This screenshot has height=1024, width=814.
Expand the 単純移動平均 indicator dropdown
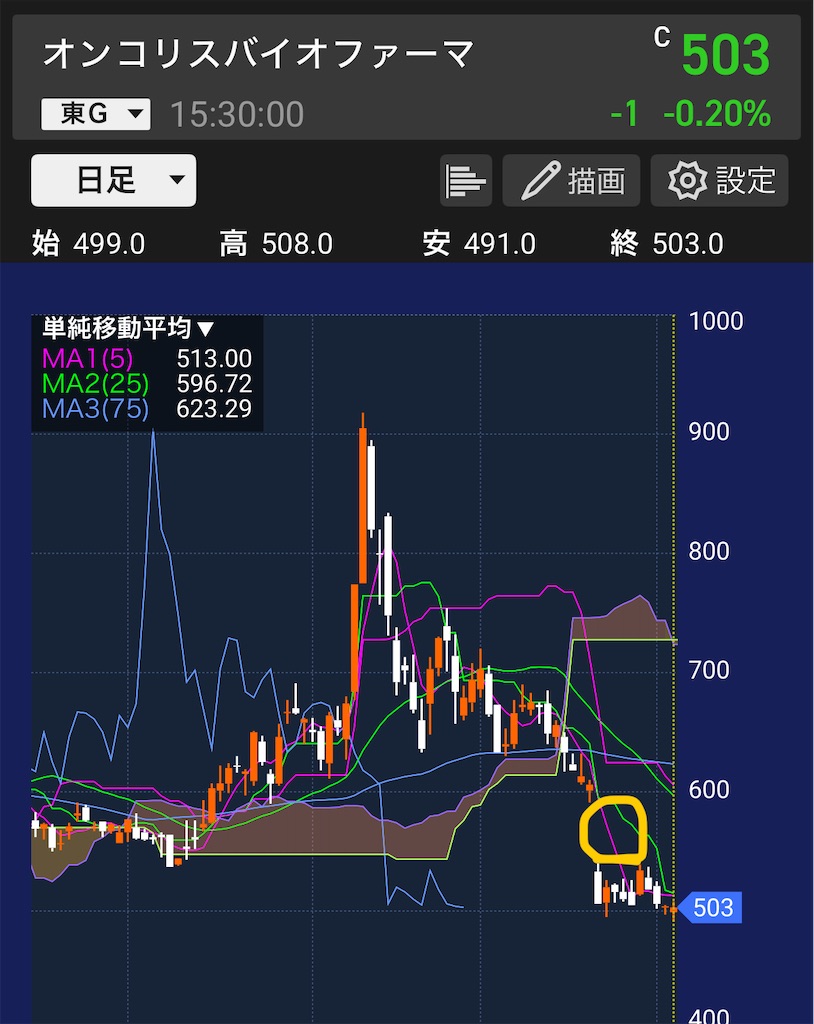click(x=128, y=328)
